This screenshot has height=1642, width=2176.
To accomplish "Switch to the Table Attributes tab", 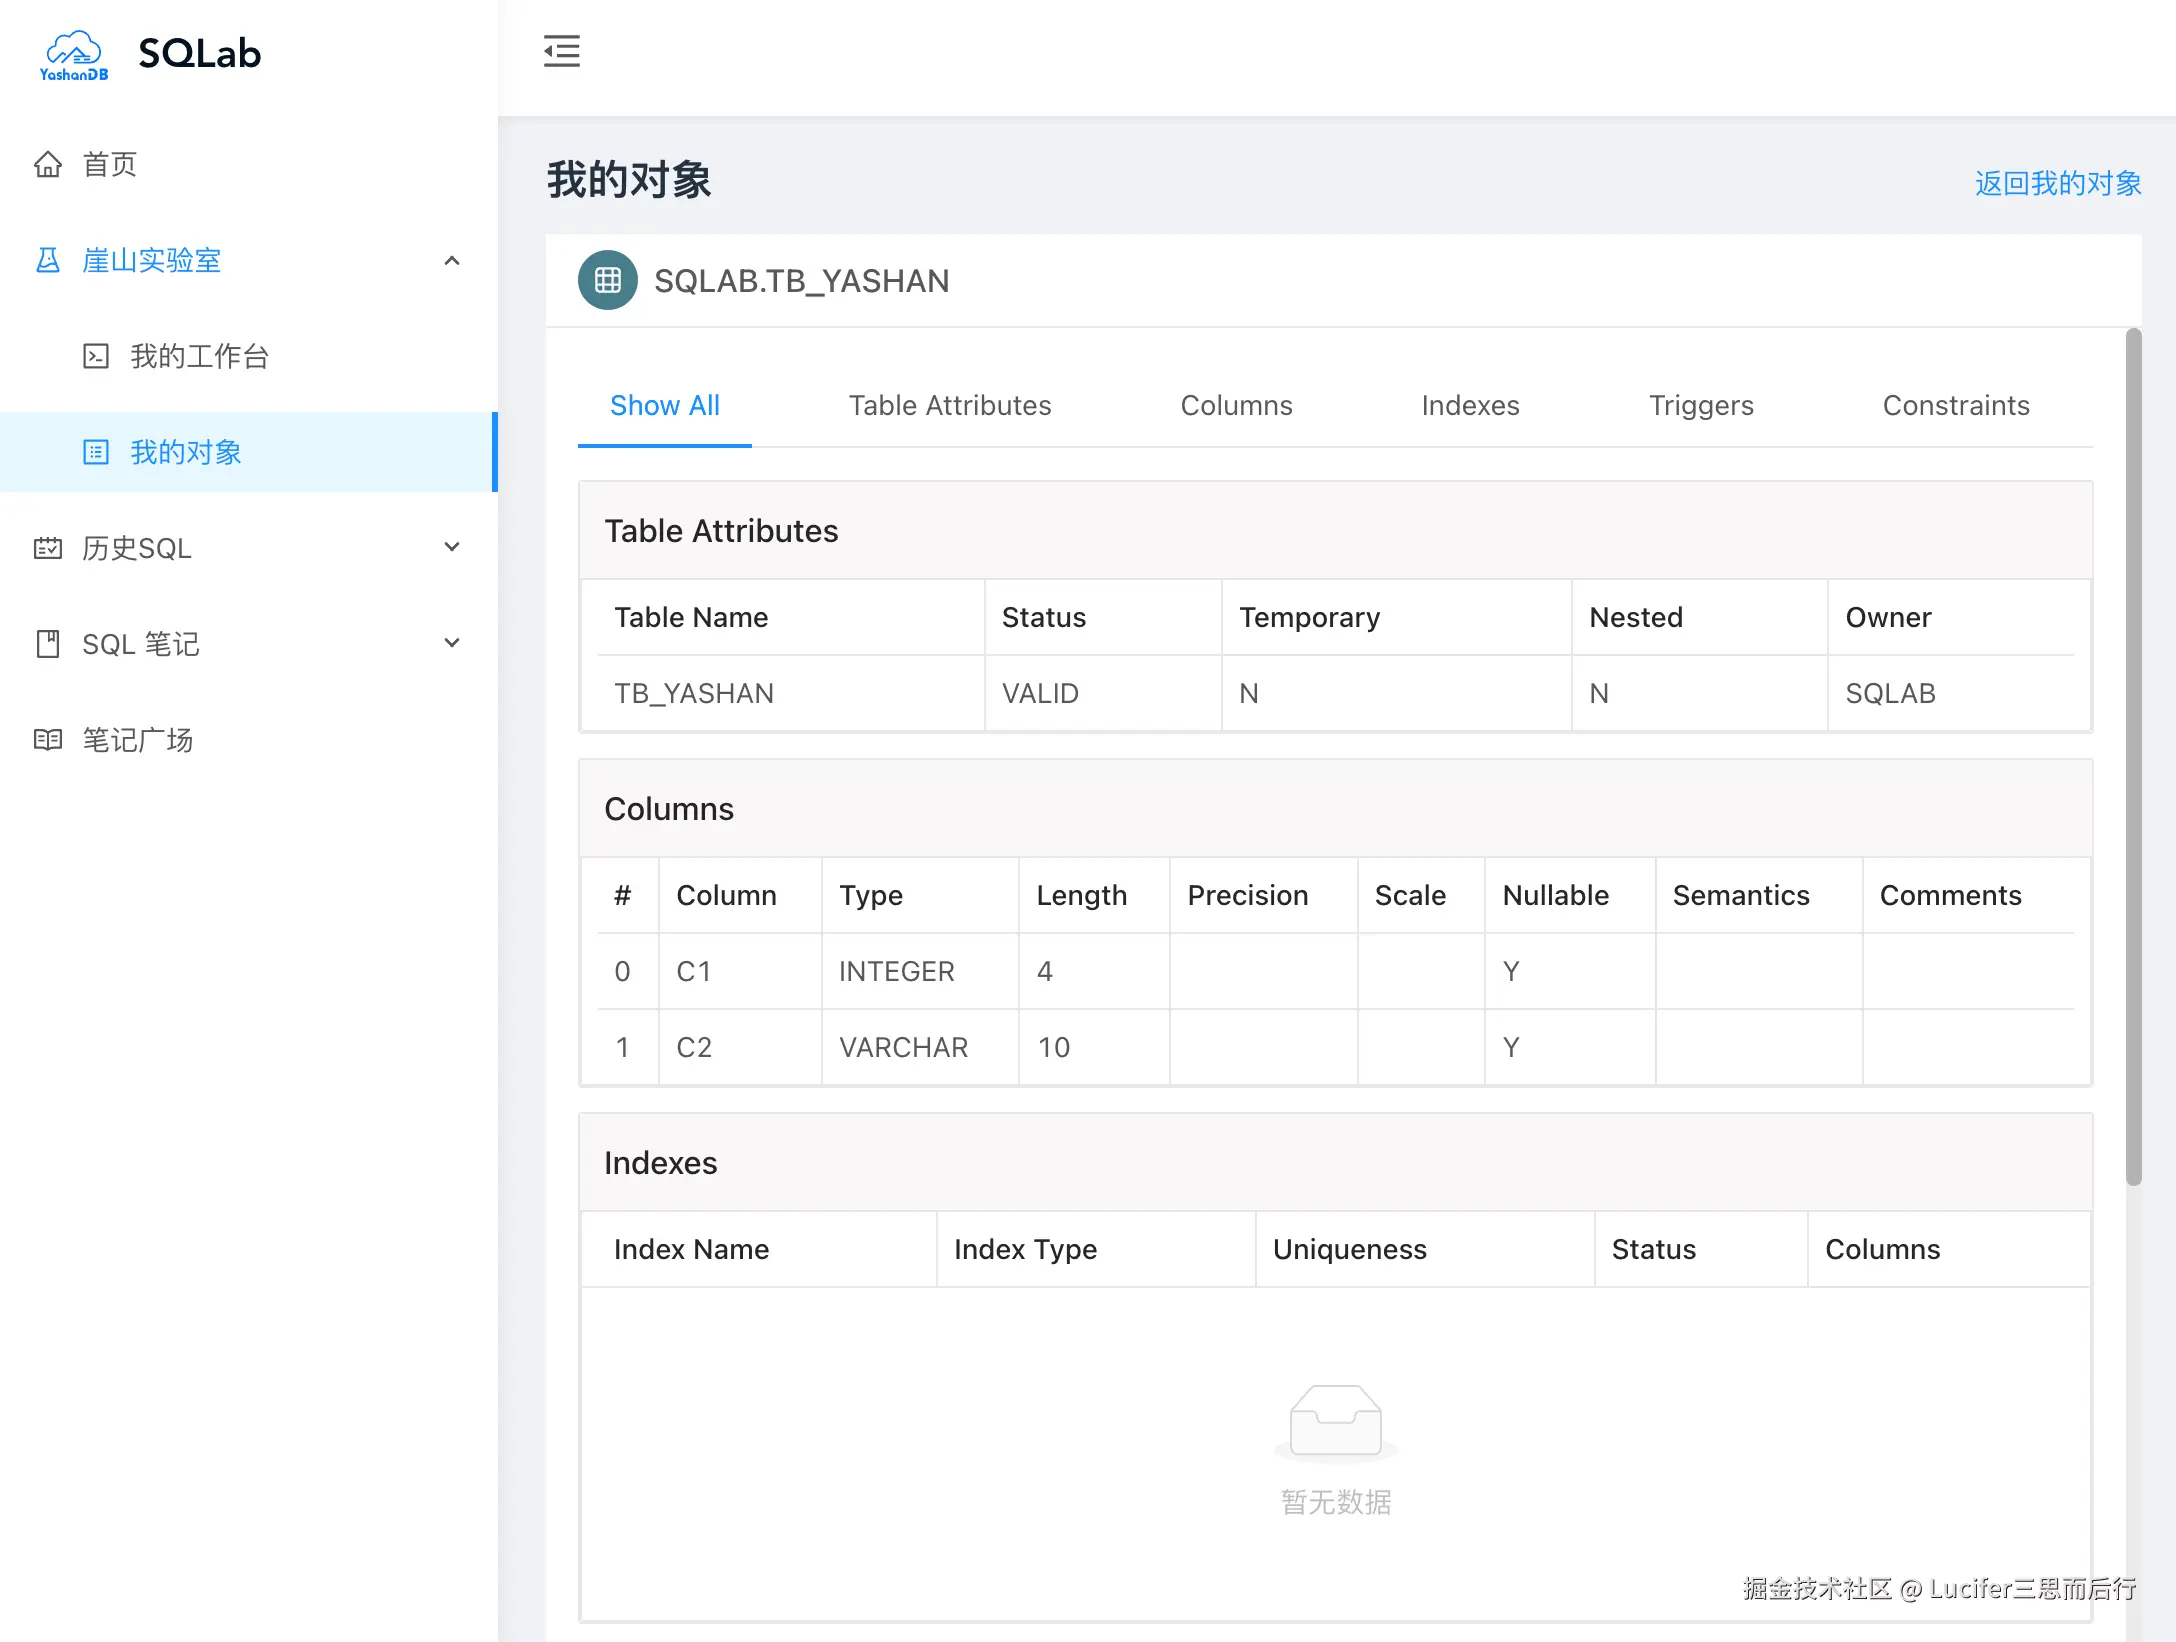I will point(949,405).
